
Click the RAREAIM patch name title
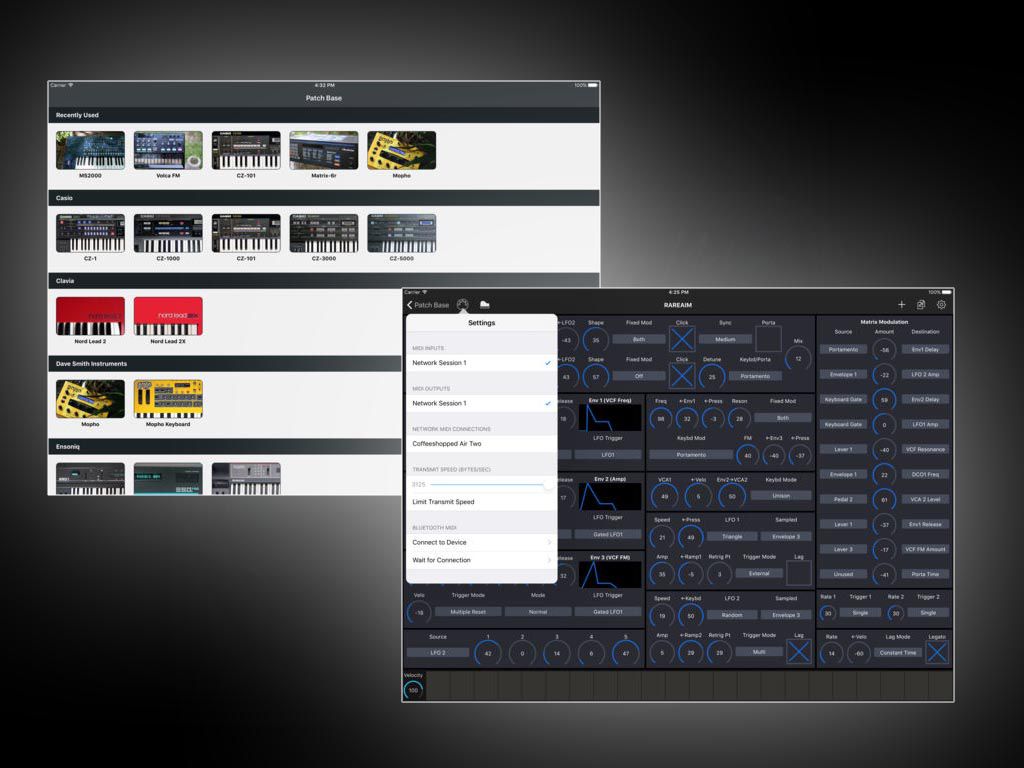(x=678, y=305)
